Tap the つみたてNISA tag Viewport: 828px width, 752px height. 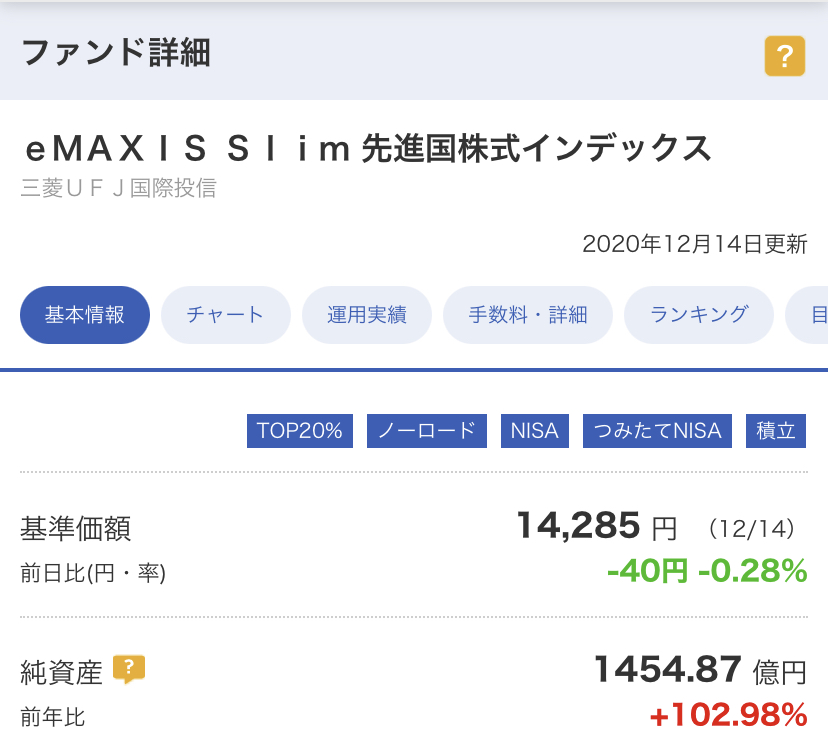pyautogui.click(x=657, y=431)
